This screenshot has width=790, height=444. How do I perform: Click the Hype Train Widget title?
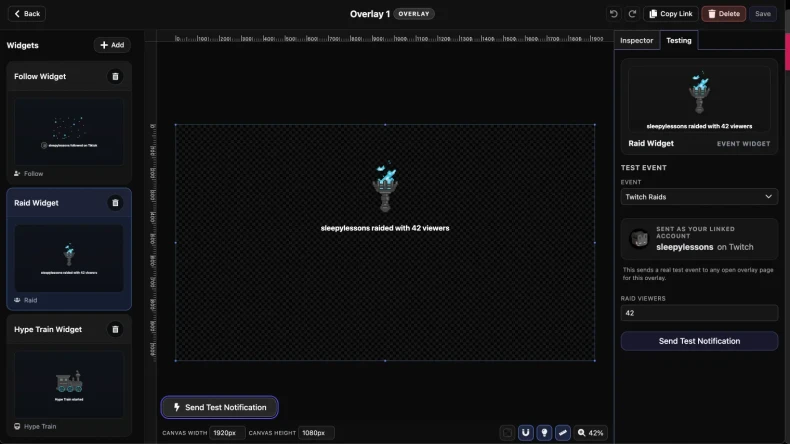48,330
